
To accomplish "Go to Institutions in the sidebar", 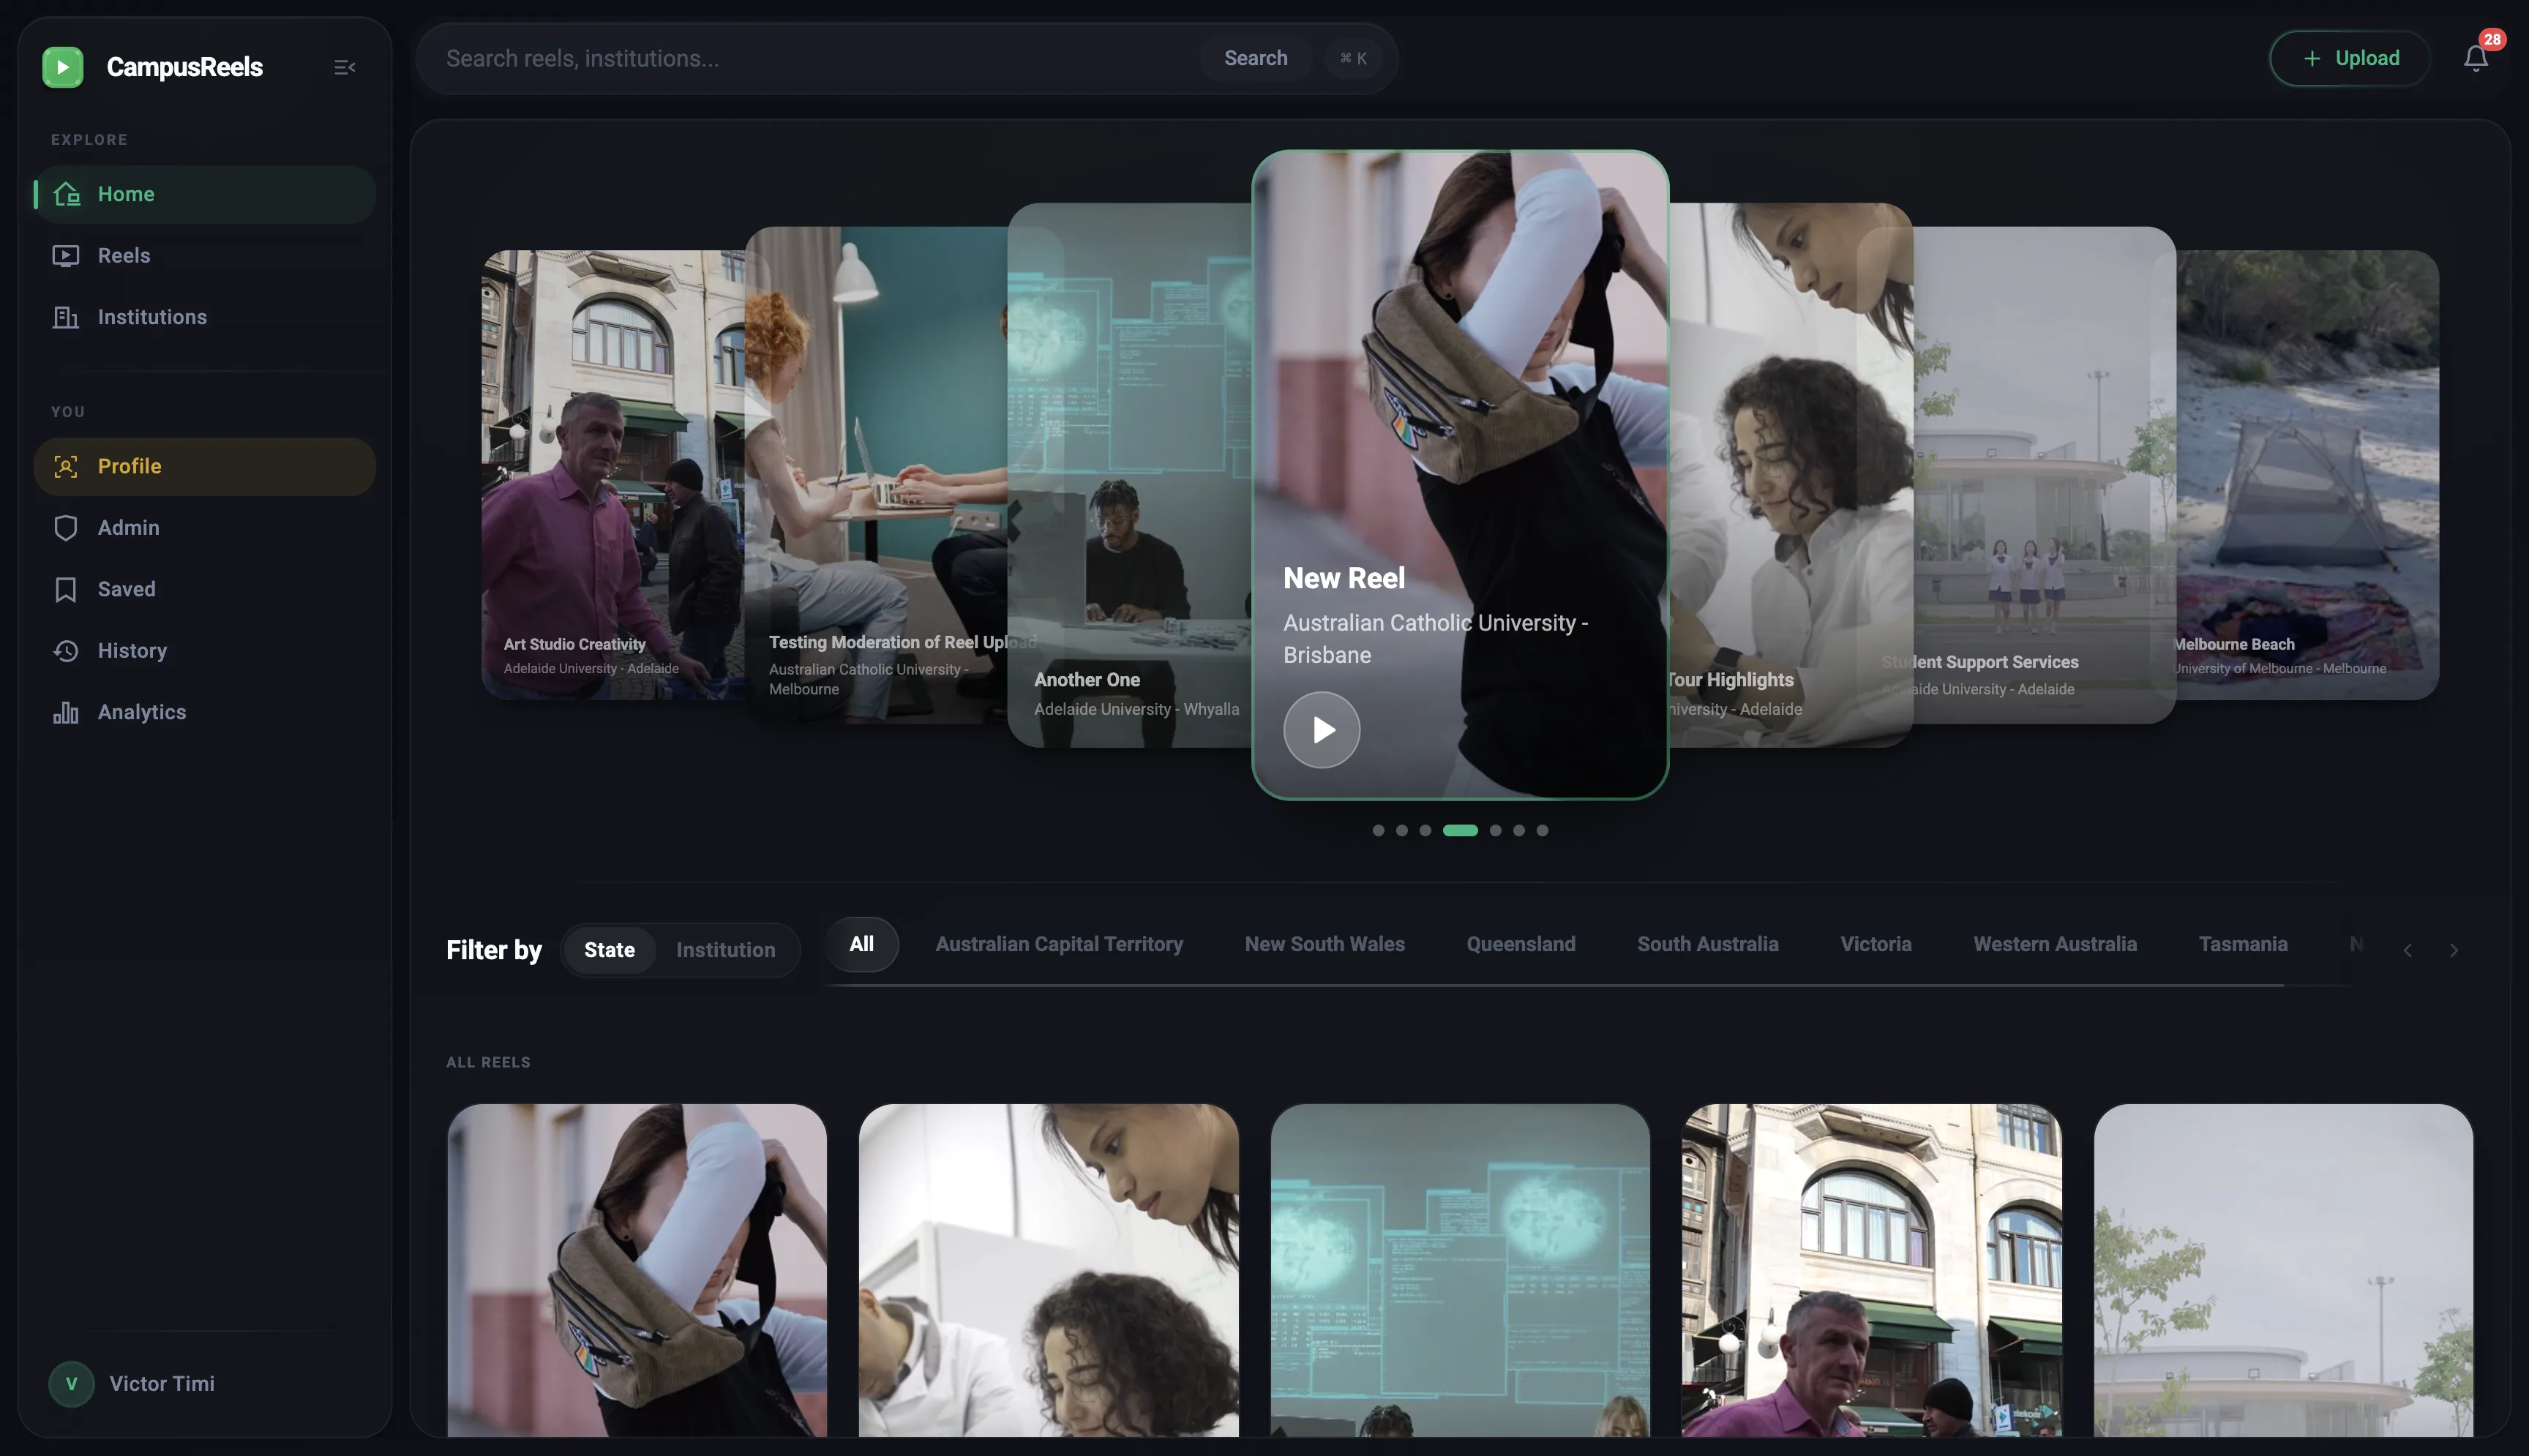I will coord(152,317).
